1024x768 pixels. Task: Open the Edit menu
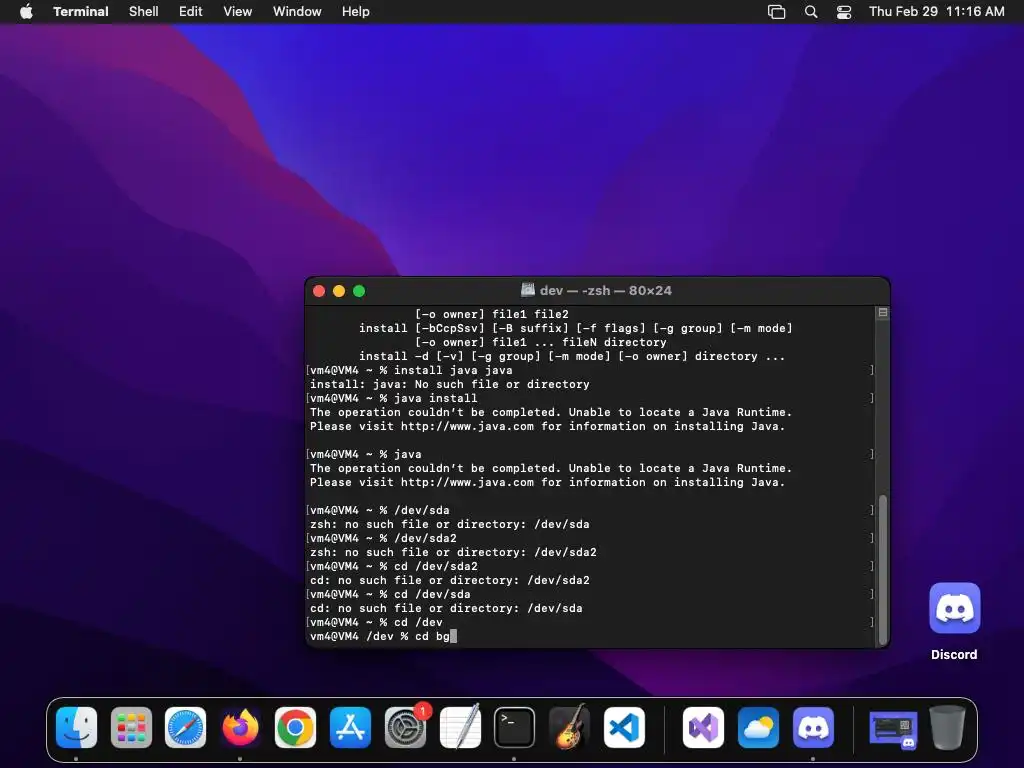point(191,11)
